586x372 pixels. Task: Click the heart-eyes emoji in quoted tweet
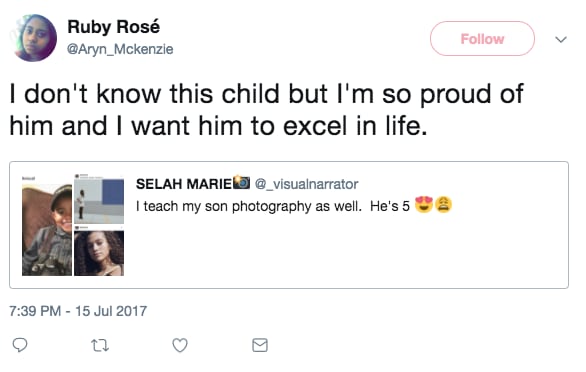[424, 205]
